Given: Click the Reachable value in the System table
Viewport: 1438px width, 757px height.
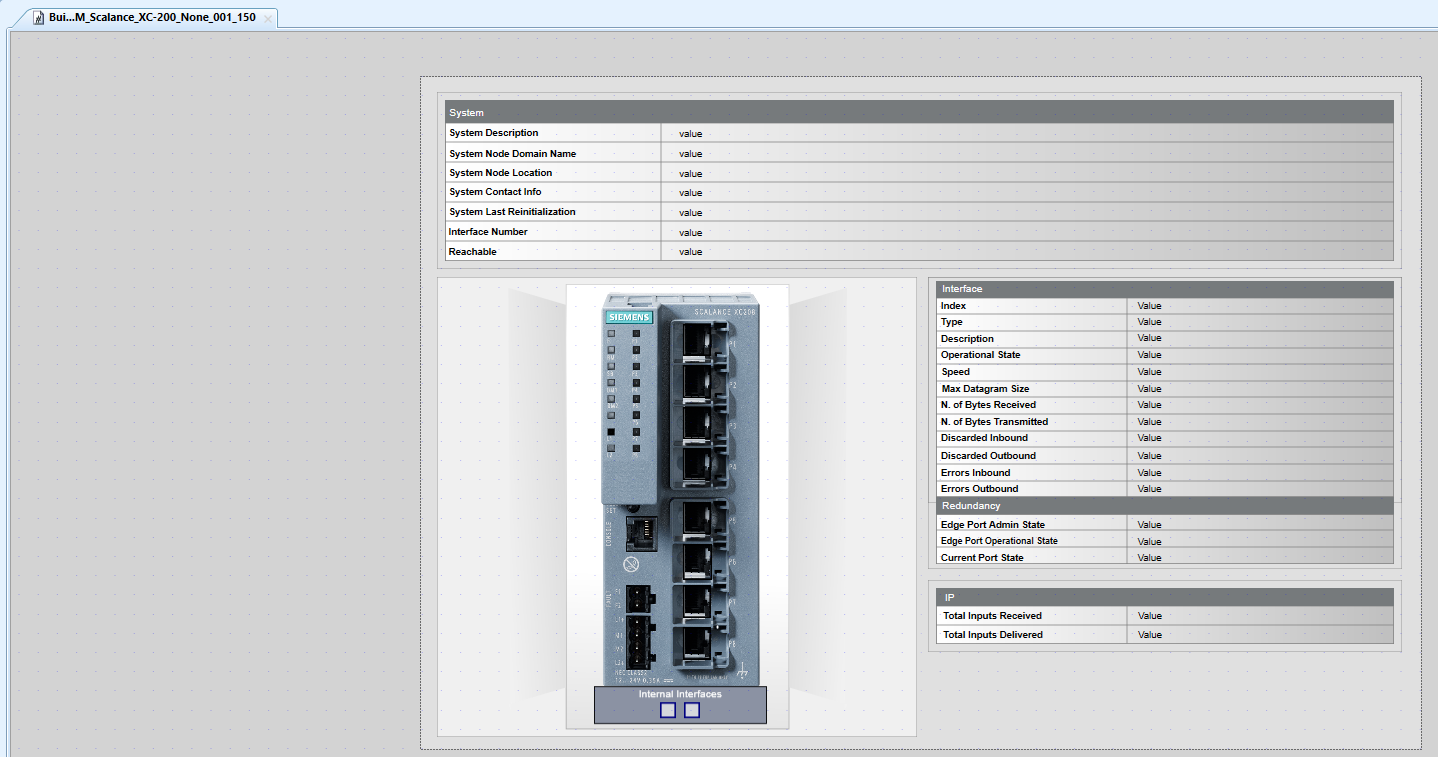Looking at the screenshot, I should 690,251.
